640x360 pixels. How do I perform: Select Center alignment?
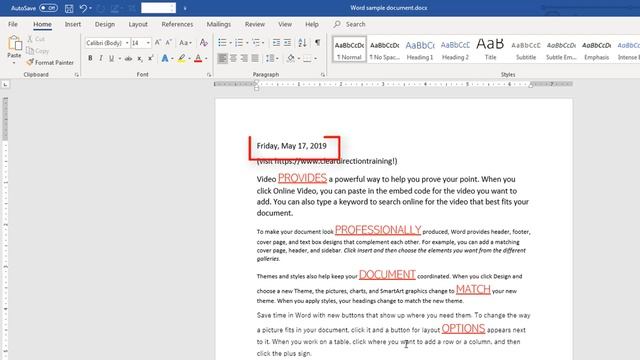233,59
